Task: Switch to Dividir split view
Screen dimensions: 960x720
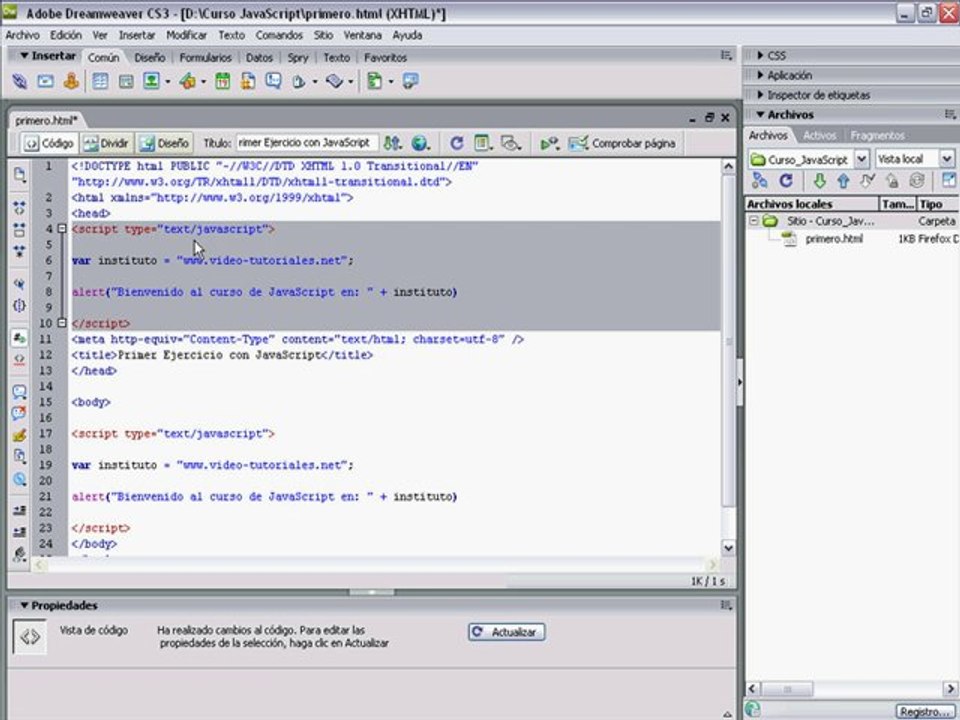Action: [107, 143]
